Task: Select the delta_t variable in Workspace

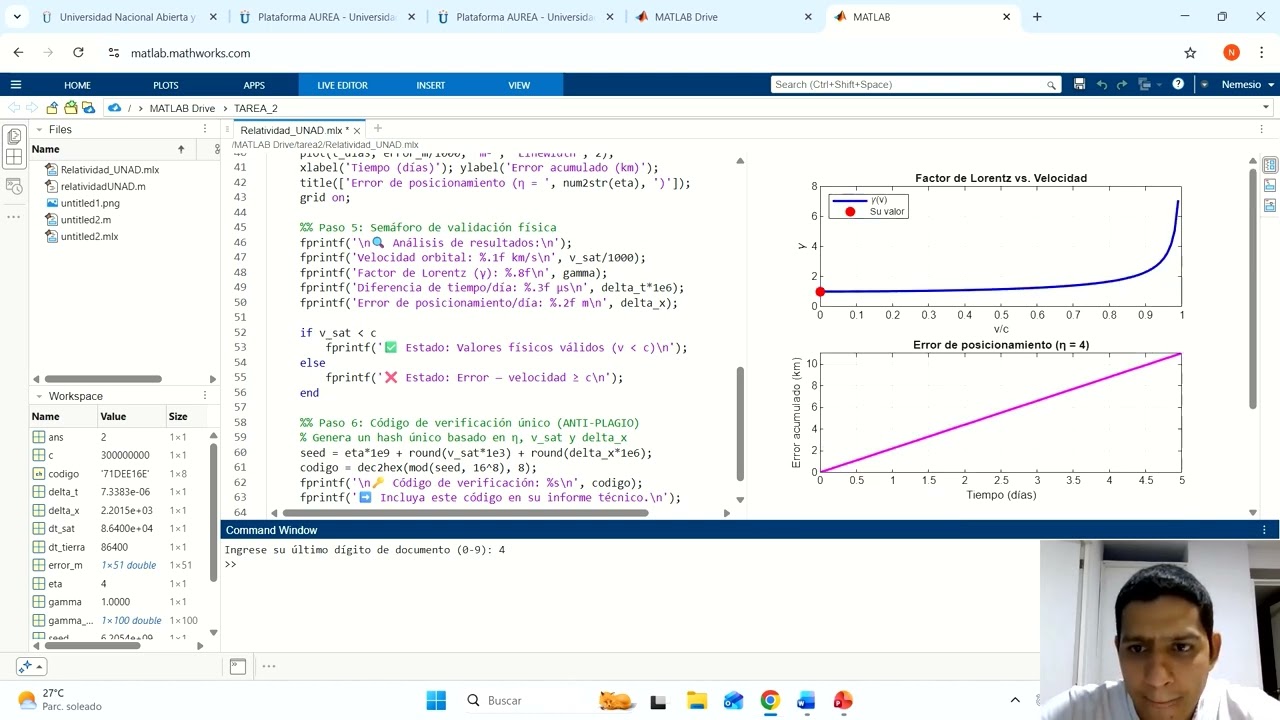Action: coord(63,492)
